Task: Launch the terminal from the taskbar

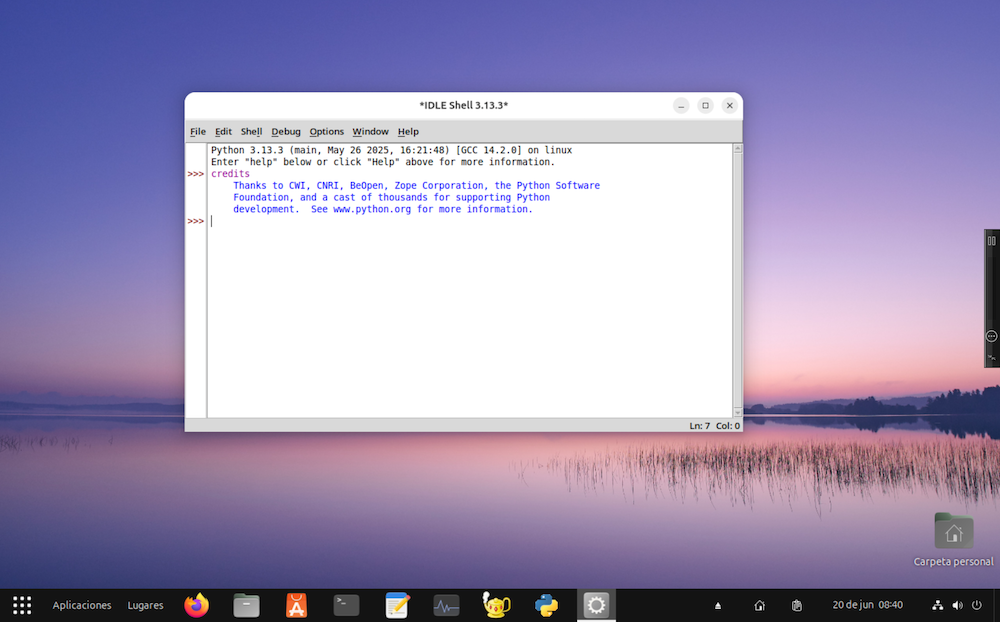Action: pos(346,605)
